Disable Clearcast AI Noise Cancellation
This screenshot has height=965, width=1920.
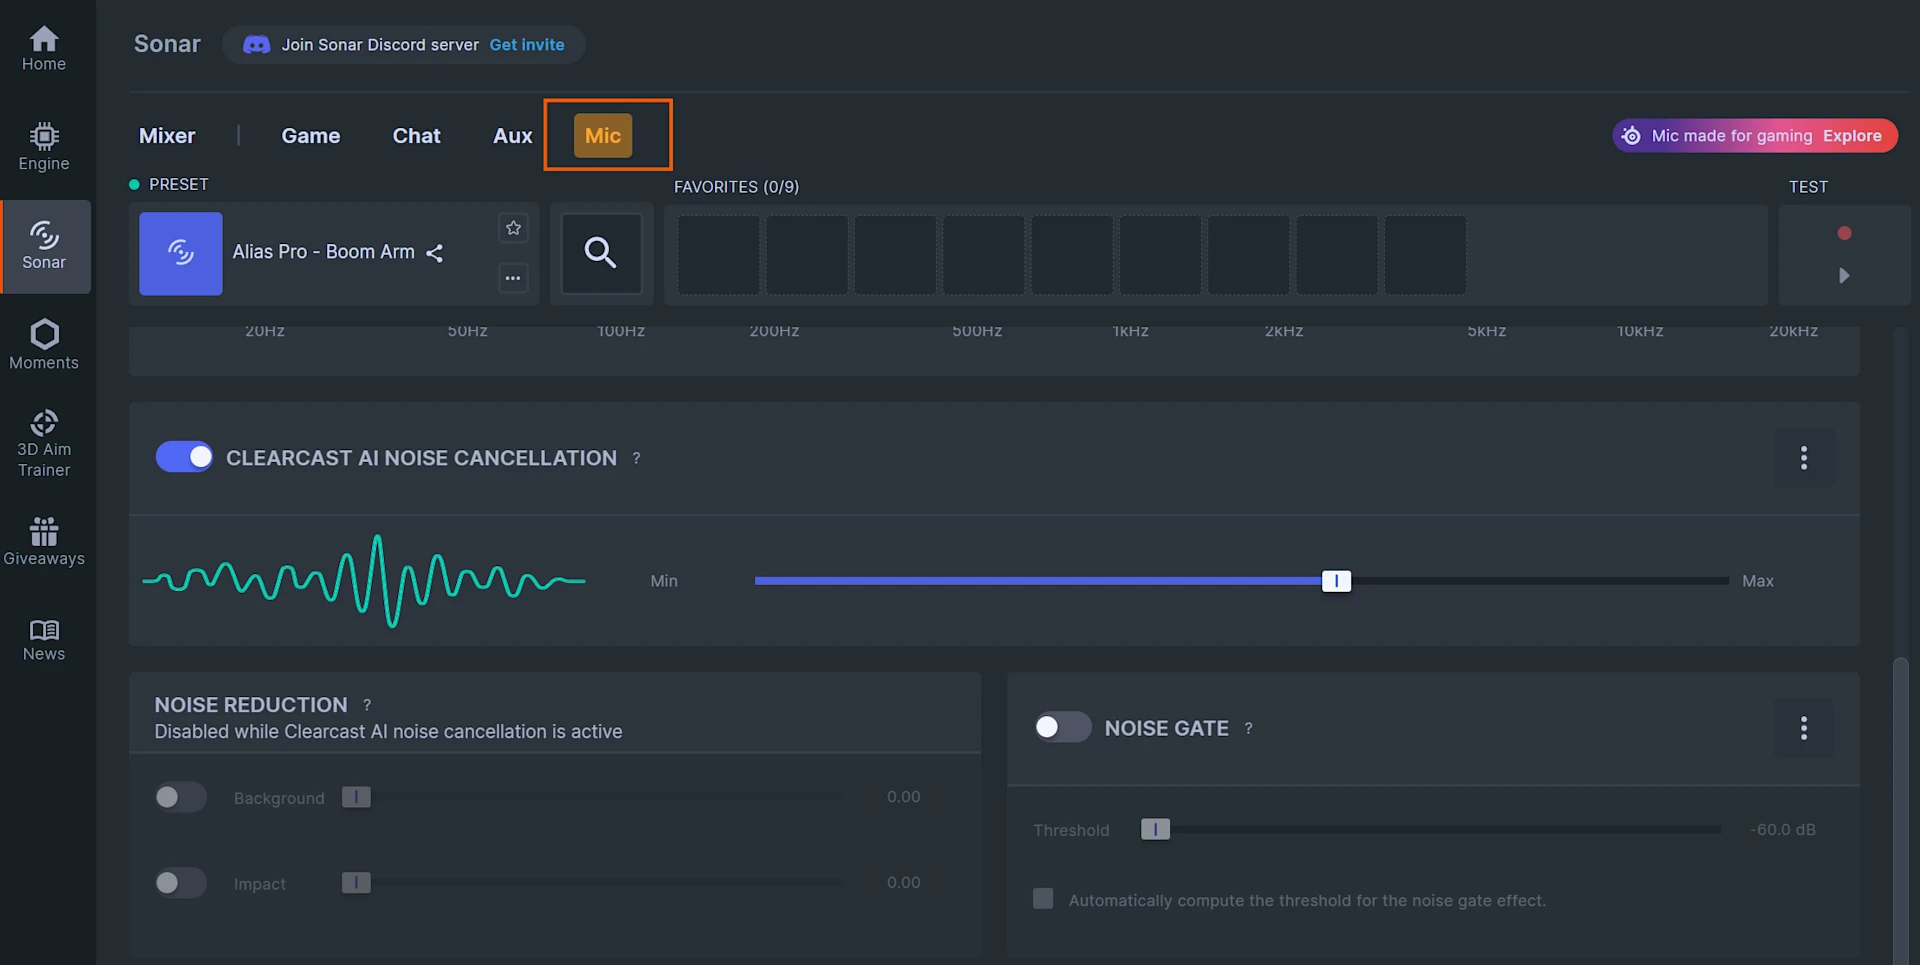pyautogui.click(x=184, y=457)
